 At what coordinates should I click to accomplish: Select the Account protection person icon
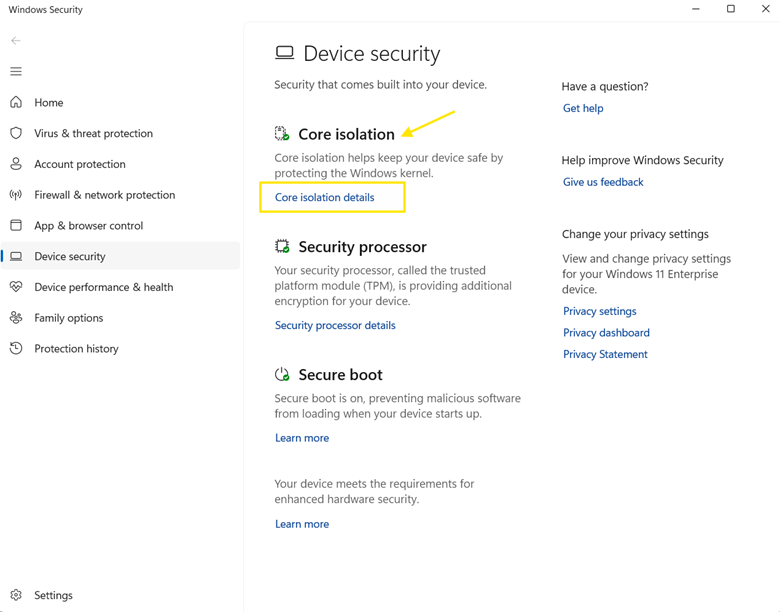click(x=16, y=164)
